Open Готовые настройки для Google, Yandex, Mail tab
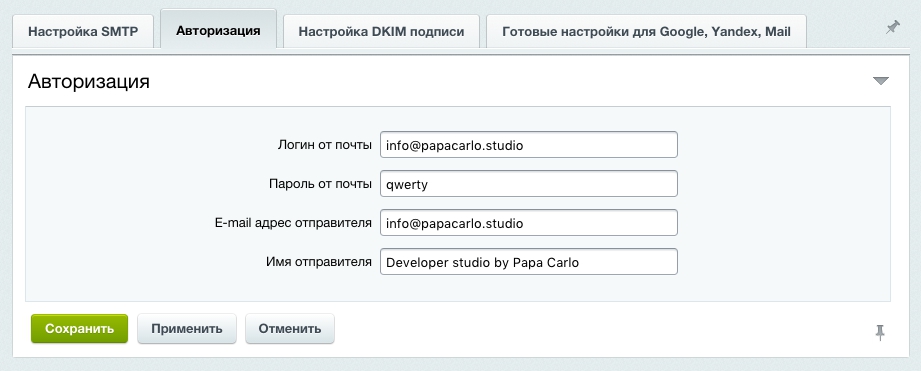Screen dimensions: 921x371 pyautogui.click(x=646, y=32)
